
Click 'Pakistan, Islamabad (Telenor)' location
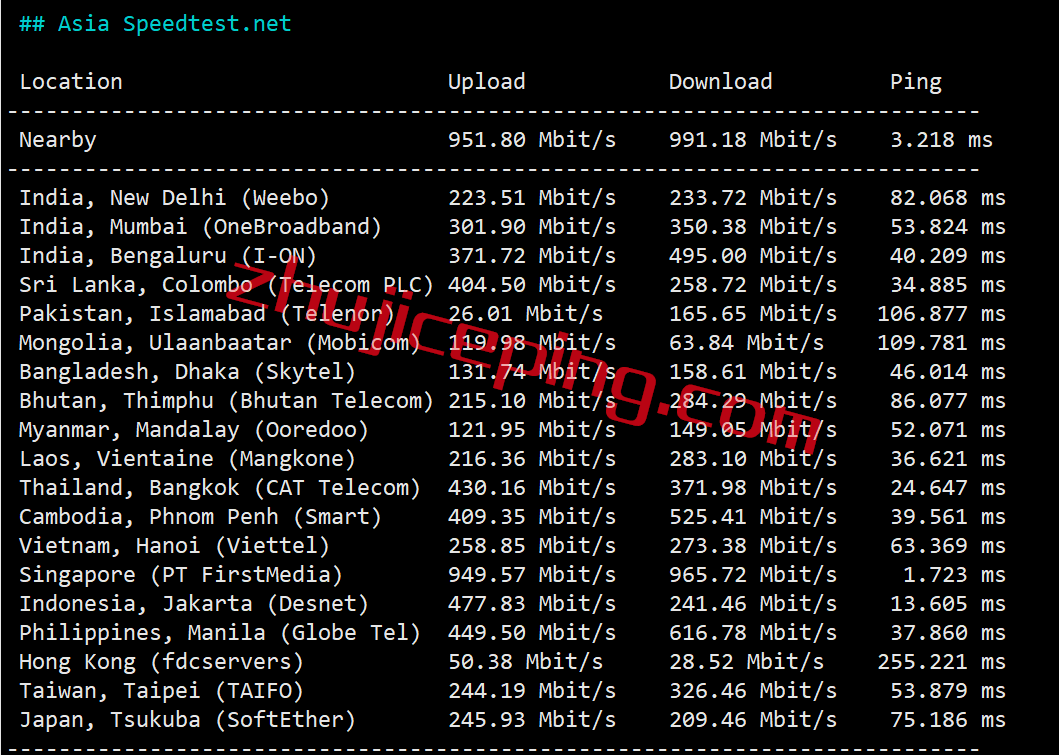pos(207,314)
